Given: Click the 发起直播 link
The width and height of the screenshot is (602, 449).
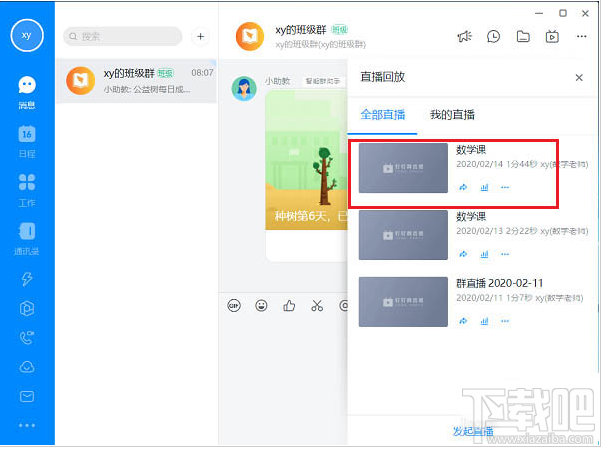Looking at the screenshot, I should pos(473,431).
